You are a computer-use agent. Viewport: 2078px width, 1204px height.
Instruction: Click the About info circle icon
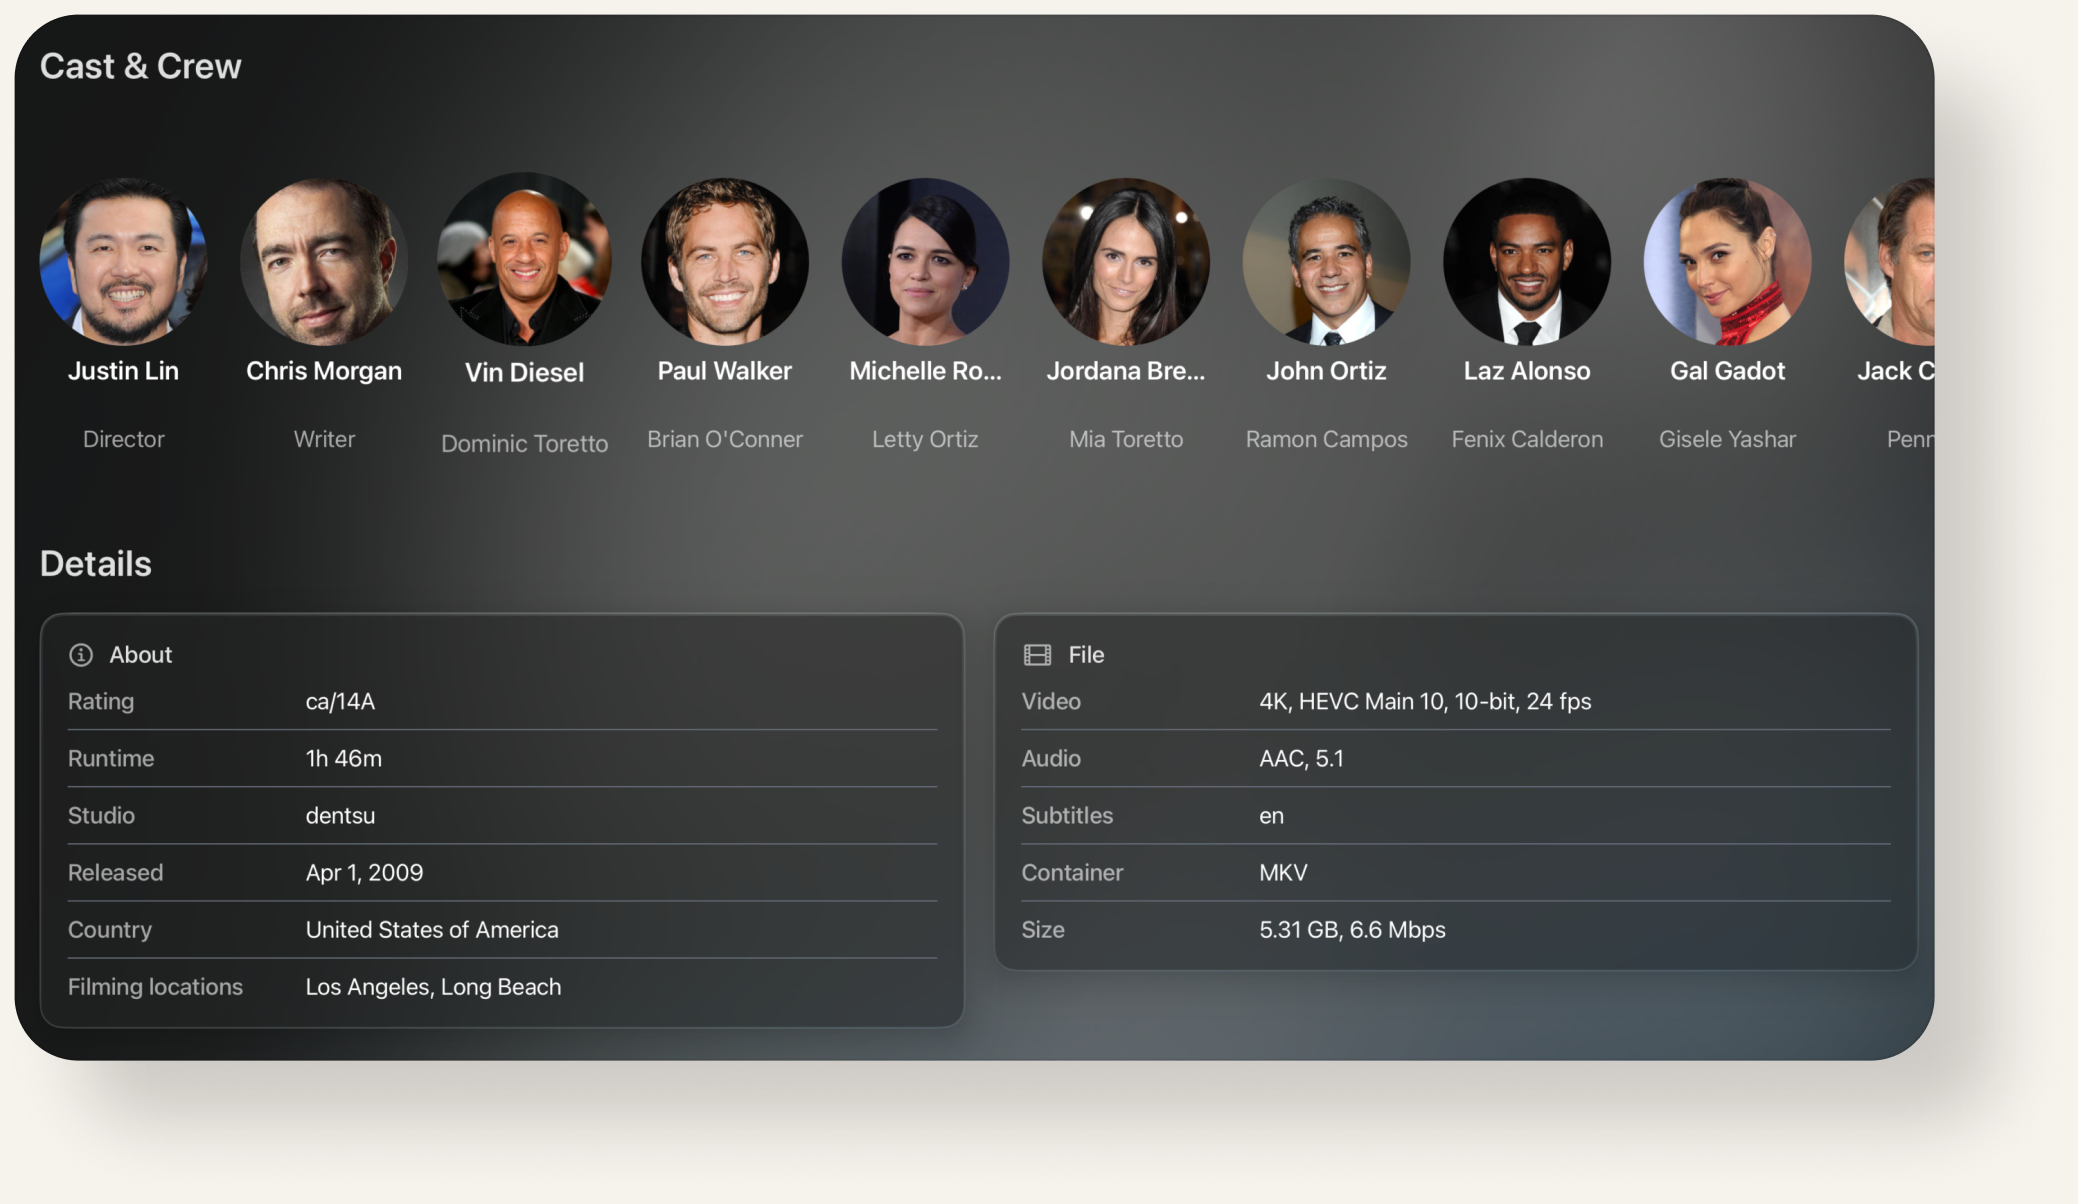pos(81,655)
